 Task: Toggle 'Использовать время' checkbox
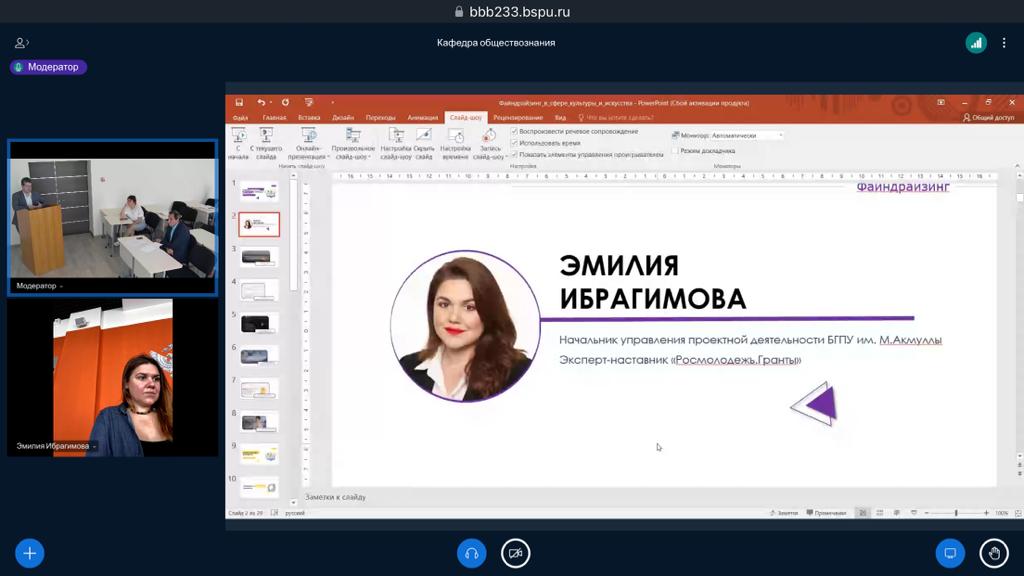[515, 143]
